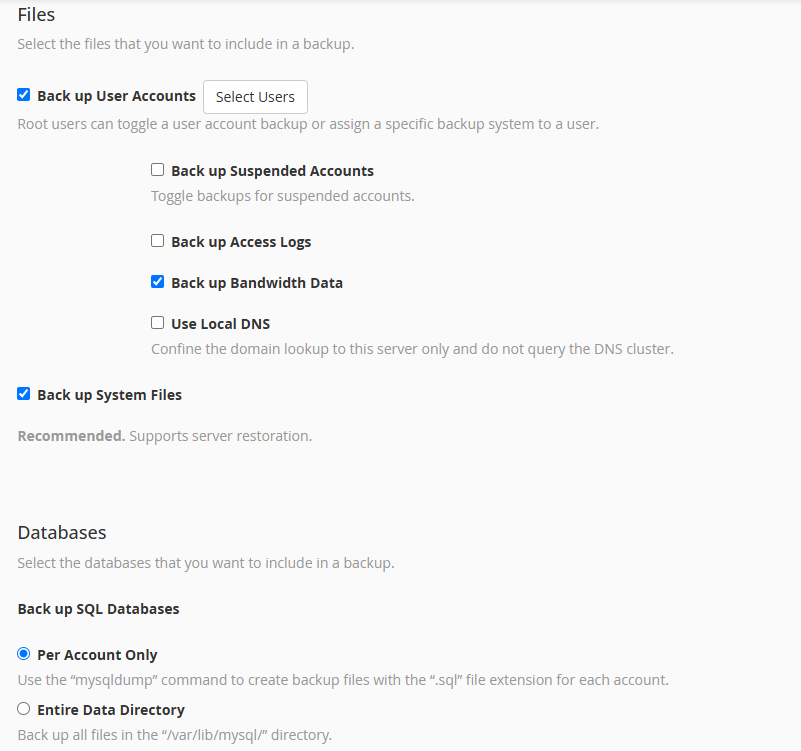The width and height of the screenshot is (801, 751).
Task: Select the "Per Account Only" radio button
Action: [x=22, y=654]
